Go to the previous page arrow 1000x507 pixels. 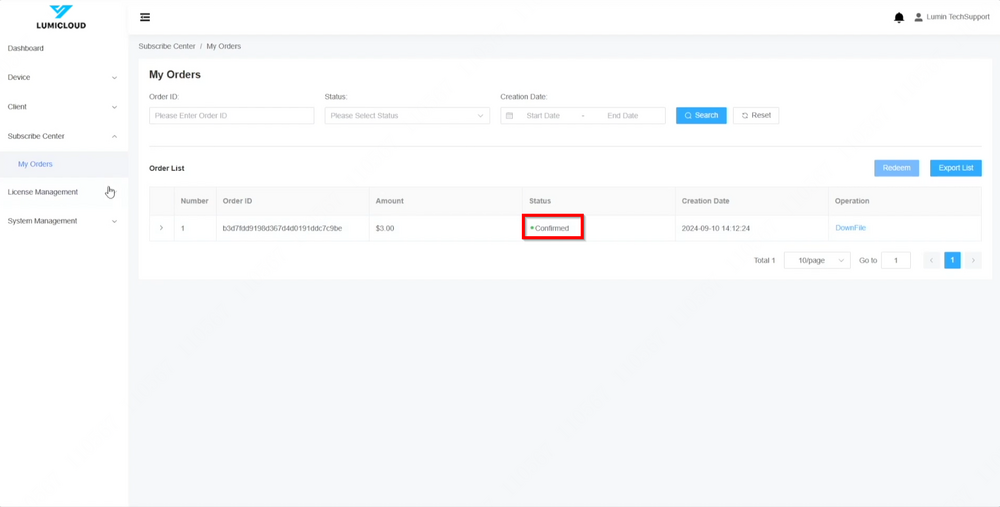pyautogui.click(x=931, y=260)
